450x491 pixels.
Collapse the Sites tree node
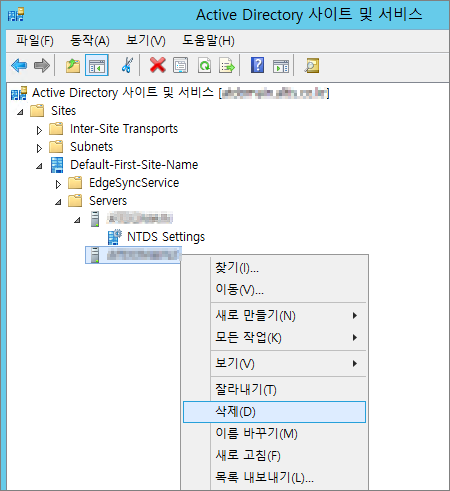coord(20,112)
